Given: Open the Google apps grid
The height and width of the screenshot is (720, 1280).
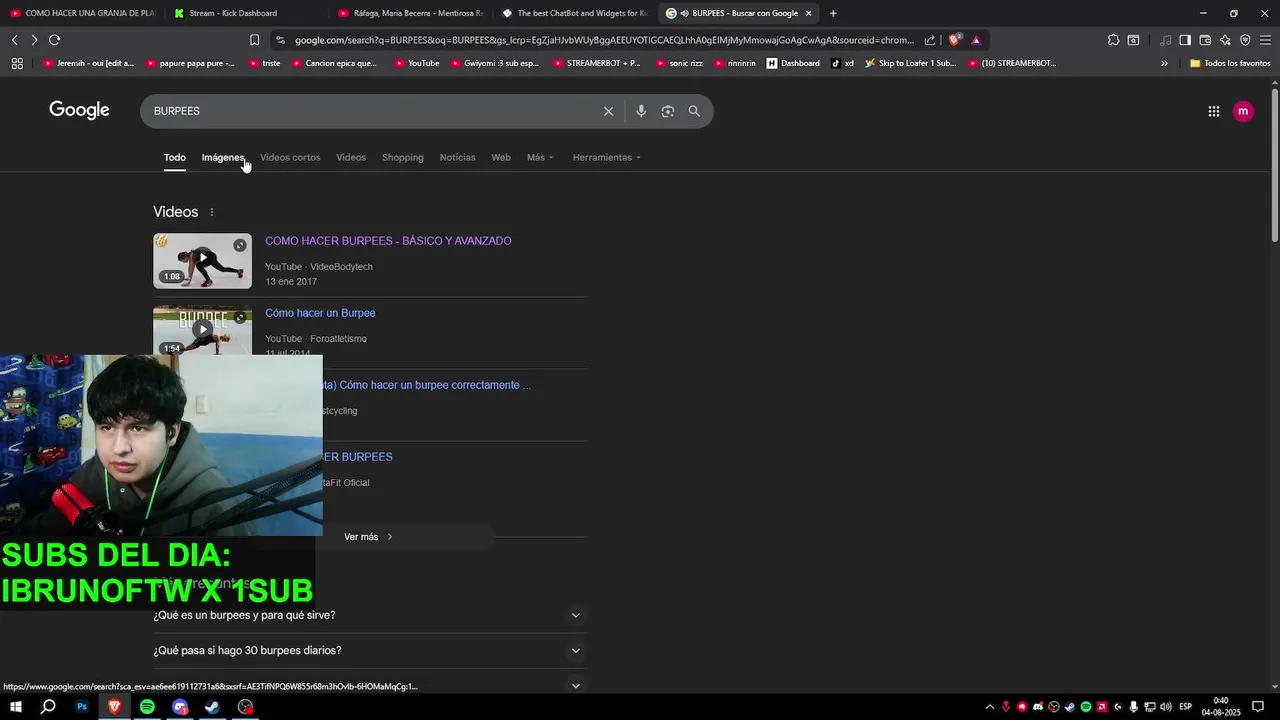Looking at the screenshot, I should (x=1214, y=111).
